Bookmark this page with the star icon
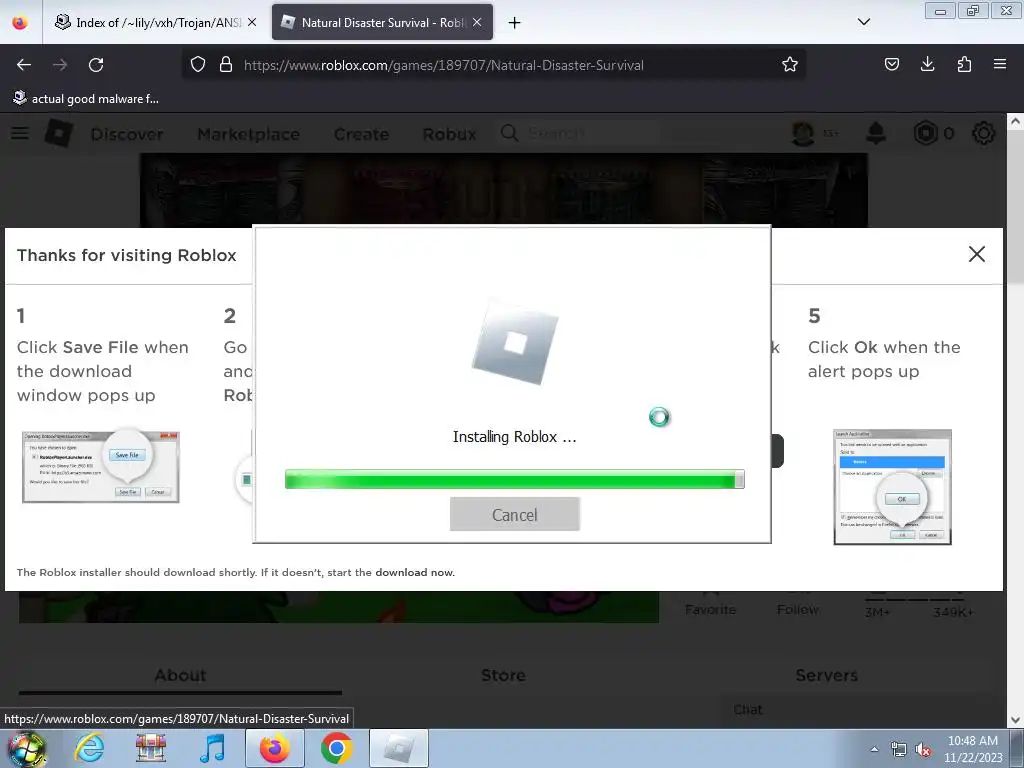Image resolution: width=1024 pixels, height=768 pixels. click(790, 65)
